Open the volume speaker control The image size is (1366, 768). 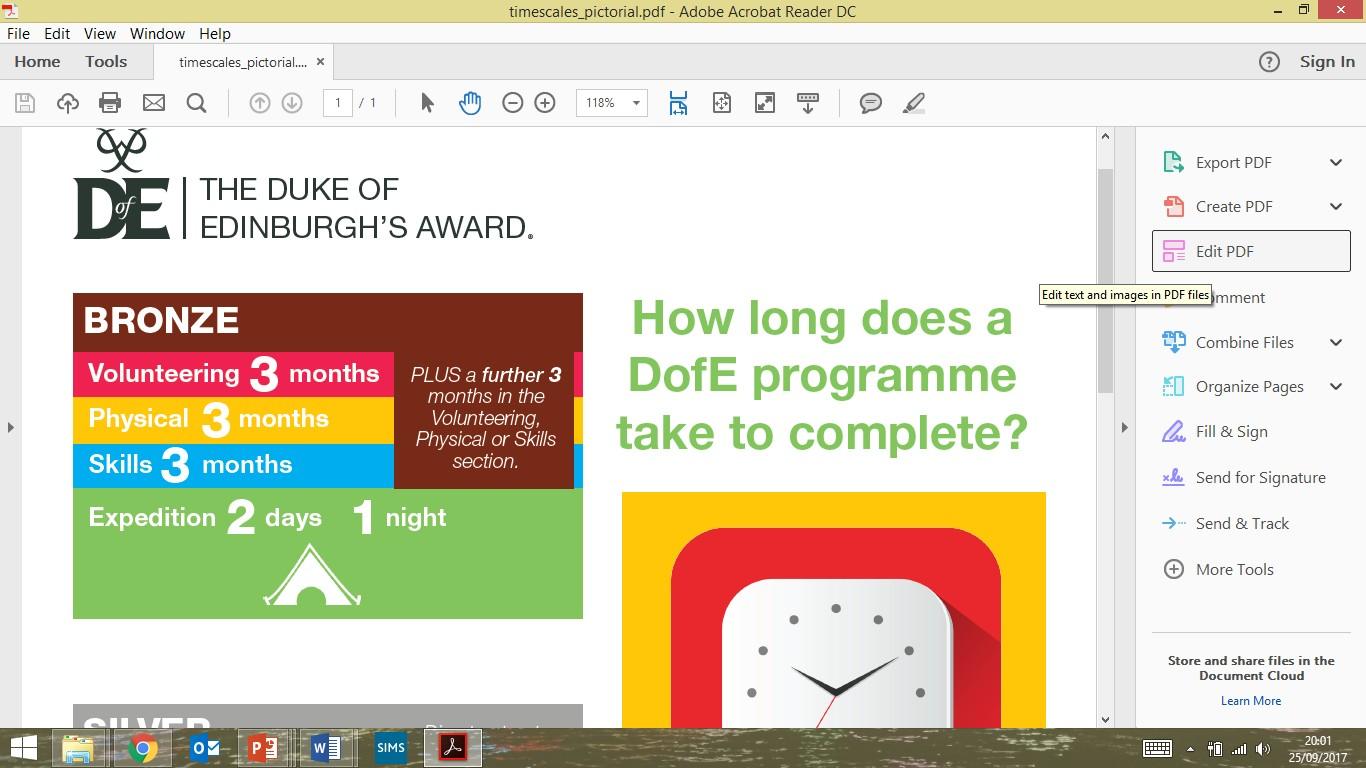1264,749
